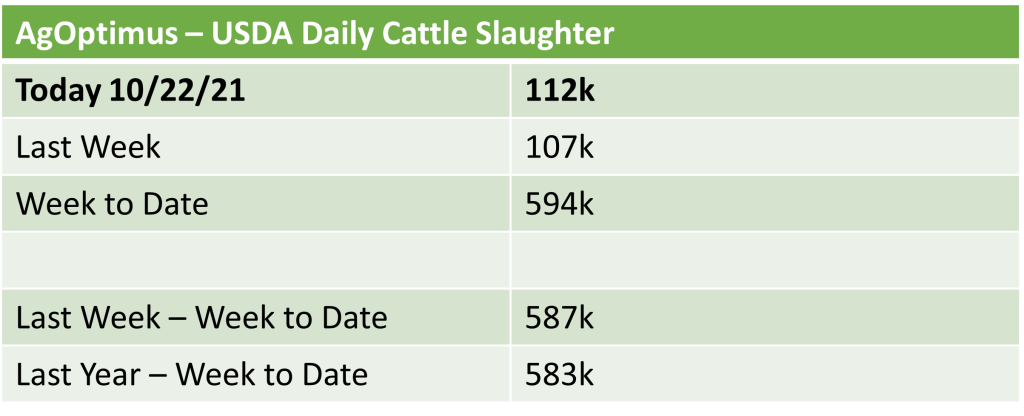Select the "594k" value cell
Screen dimensions: 1024x416
560,204
